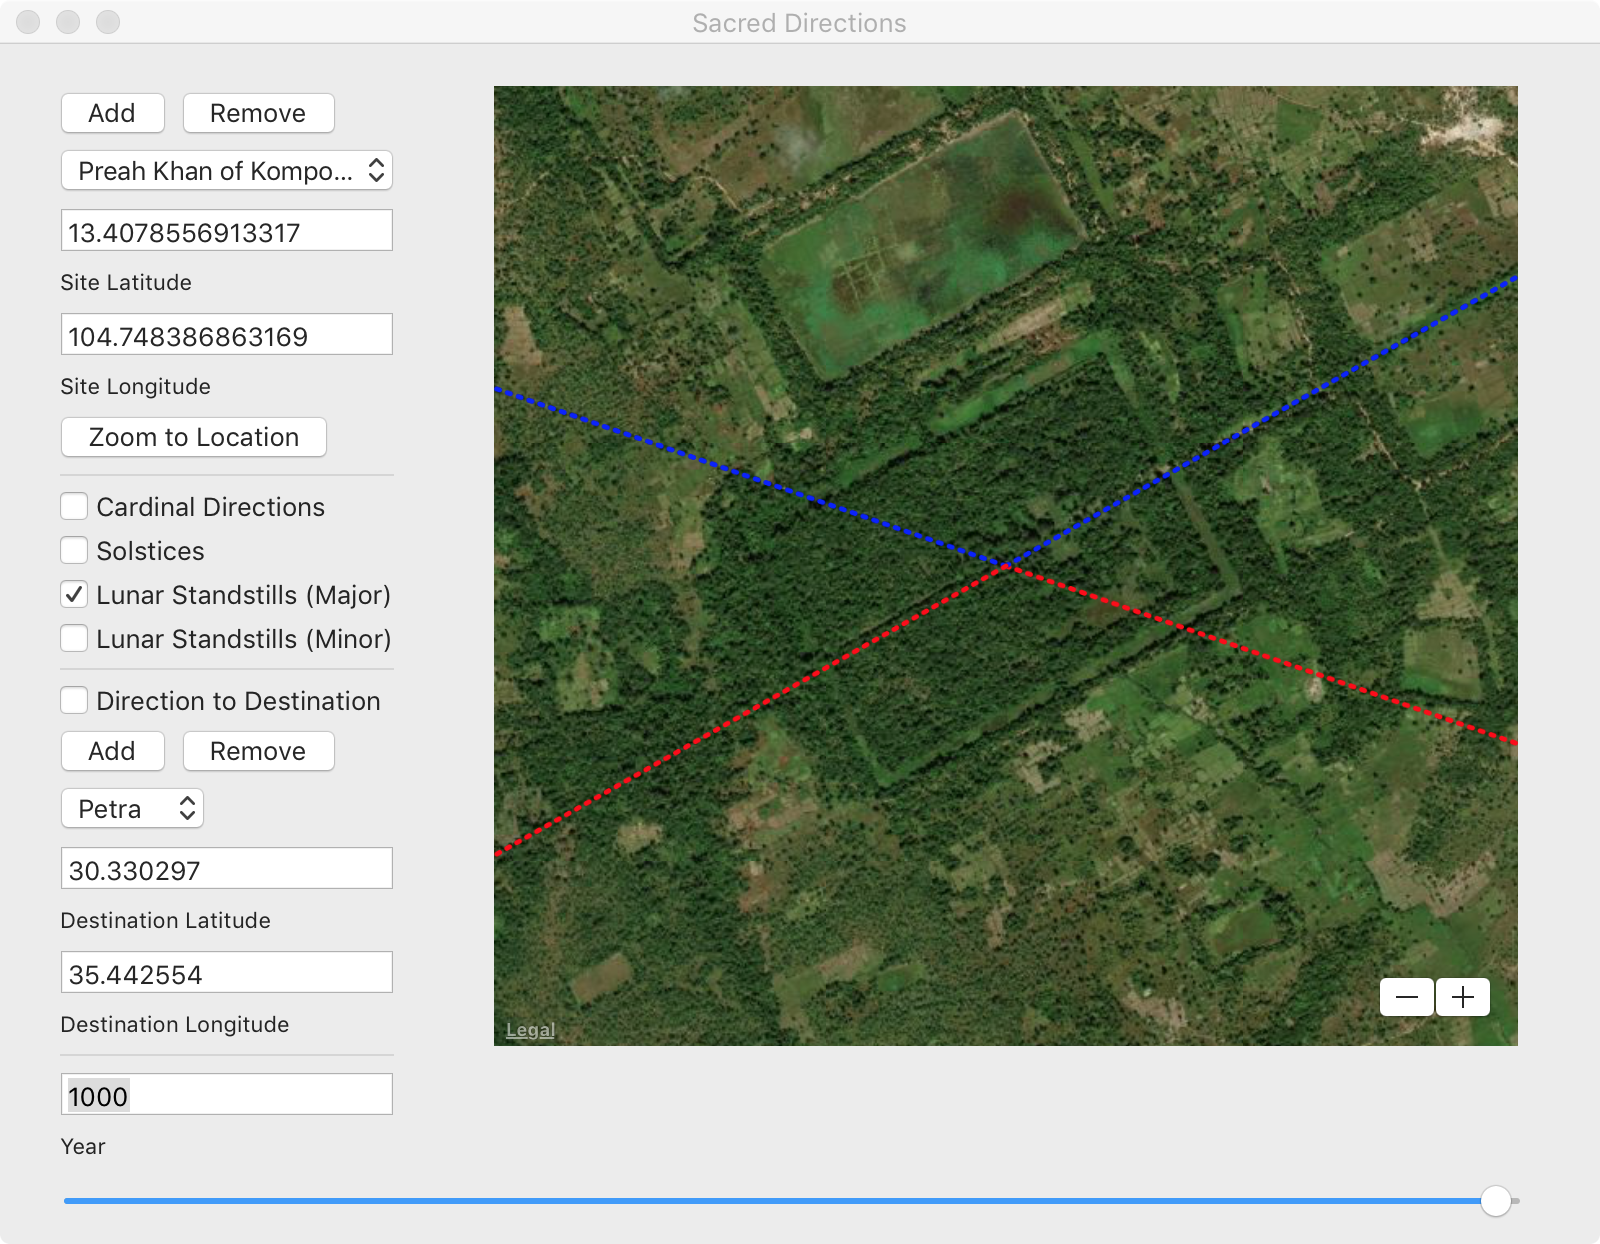Click the map zoom in plus button
Screen dimensions: 1600x1244
(x=1463, y=997)
